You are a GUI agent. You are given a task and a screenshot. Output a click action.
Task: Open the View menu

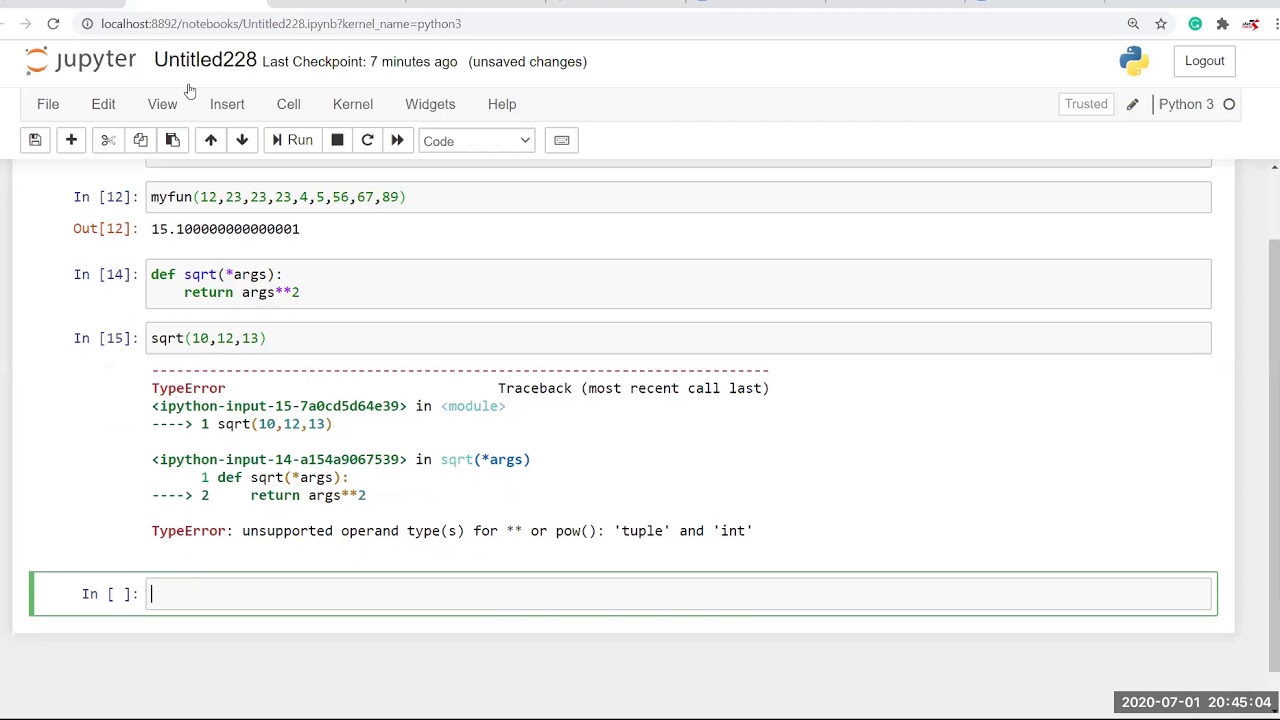point(162,104)
